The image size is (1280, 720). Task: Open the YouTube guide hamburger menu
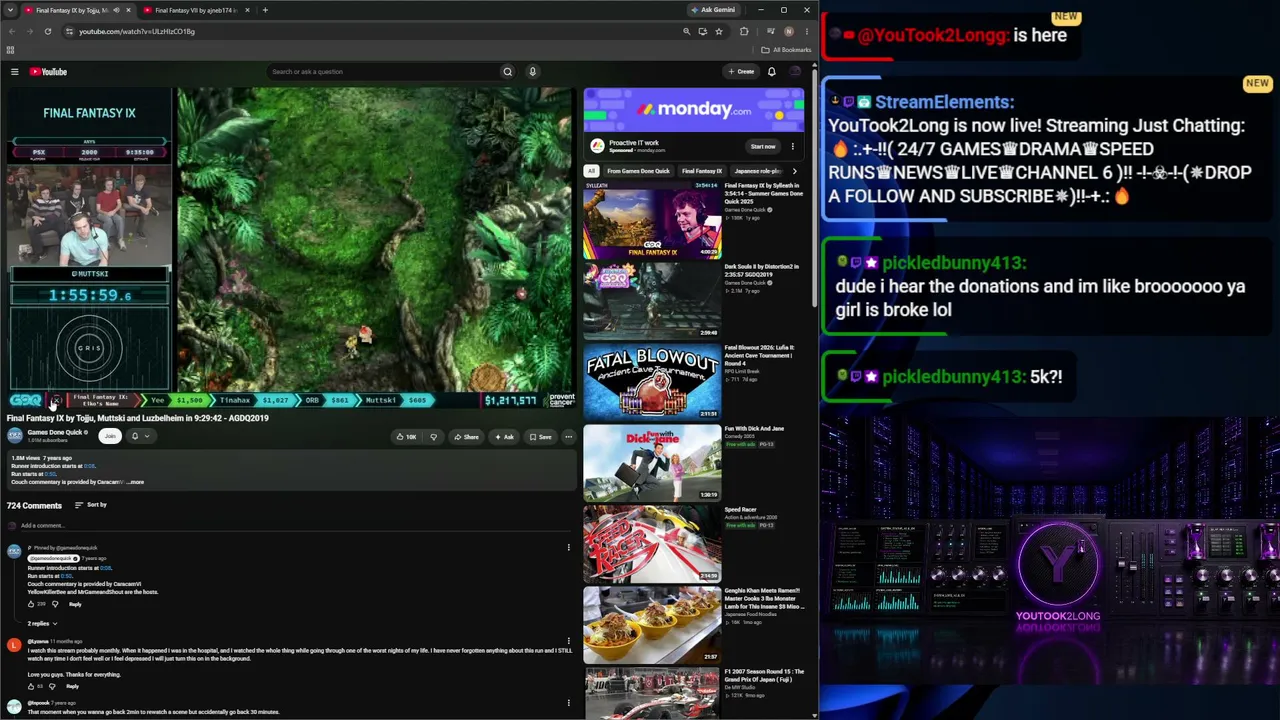14,72
